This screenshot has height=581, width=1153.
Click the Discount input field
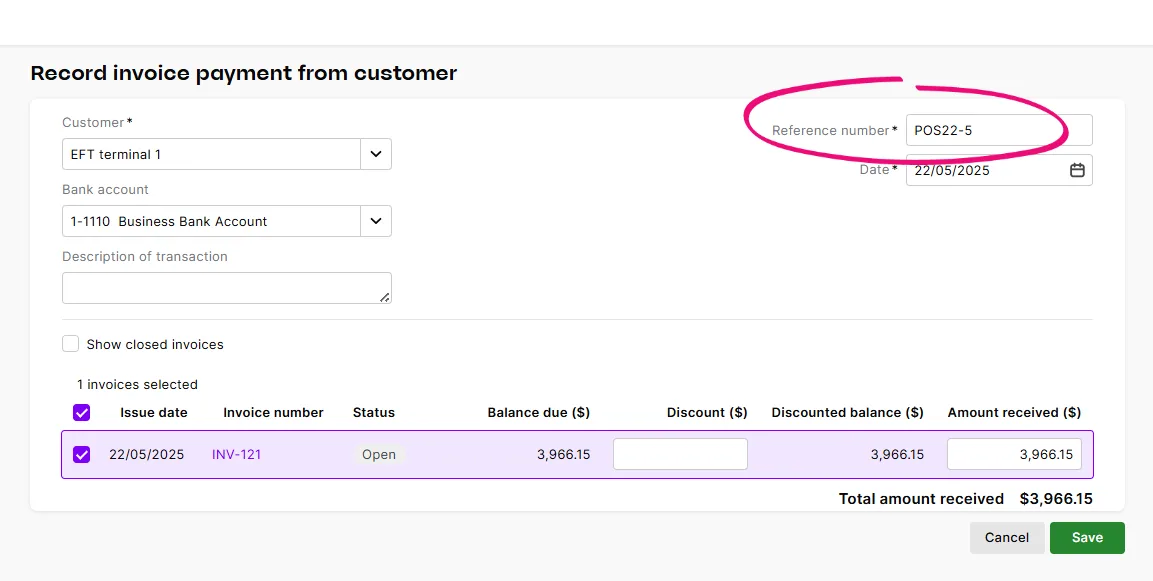(680, 453)
